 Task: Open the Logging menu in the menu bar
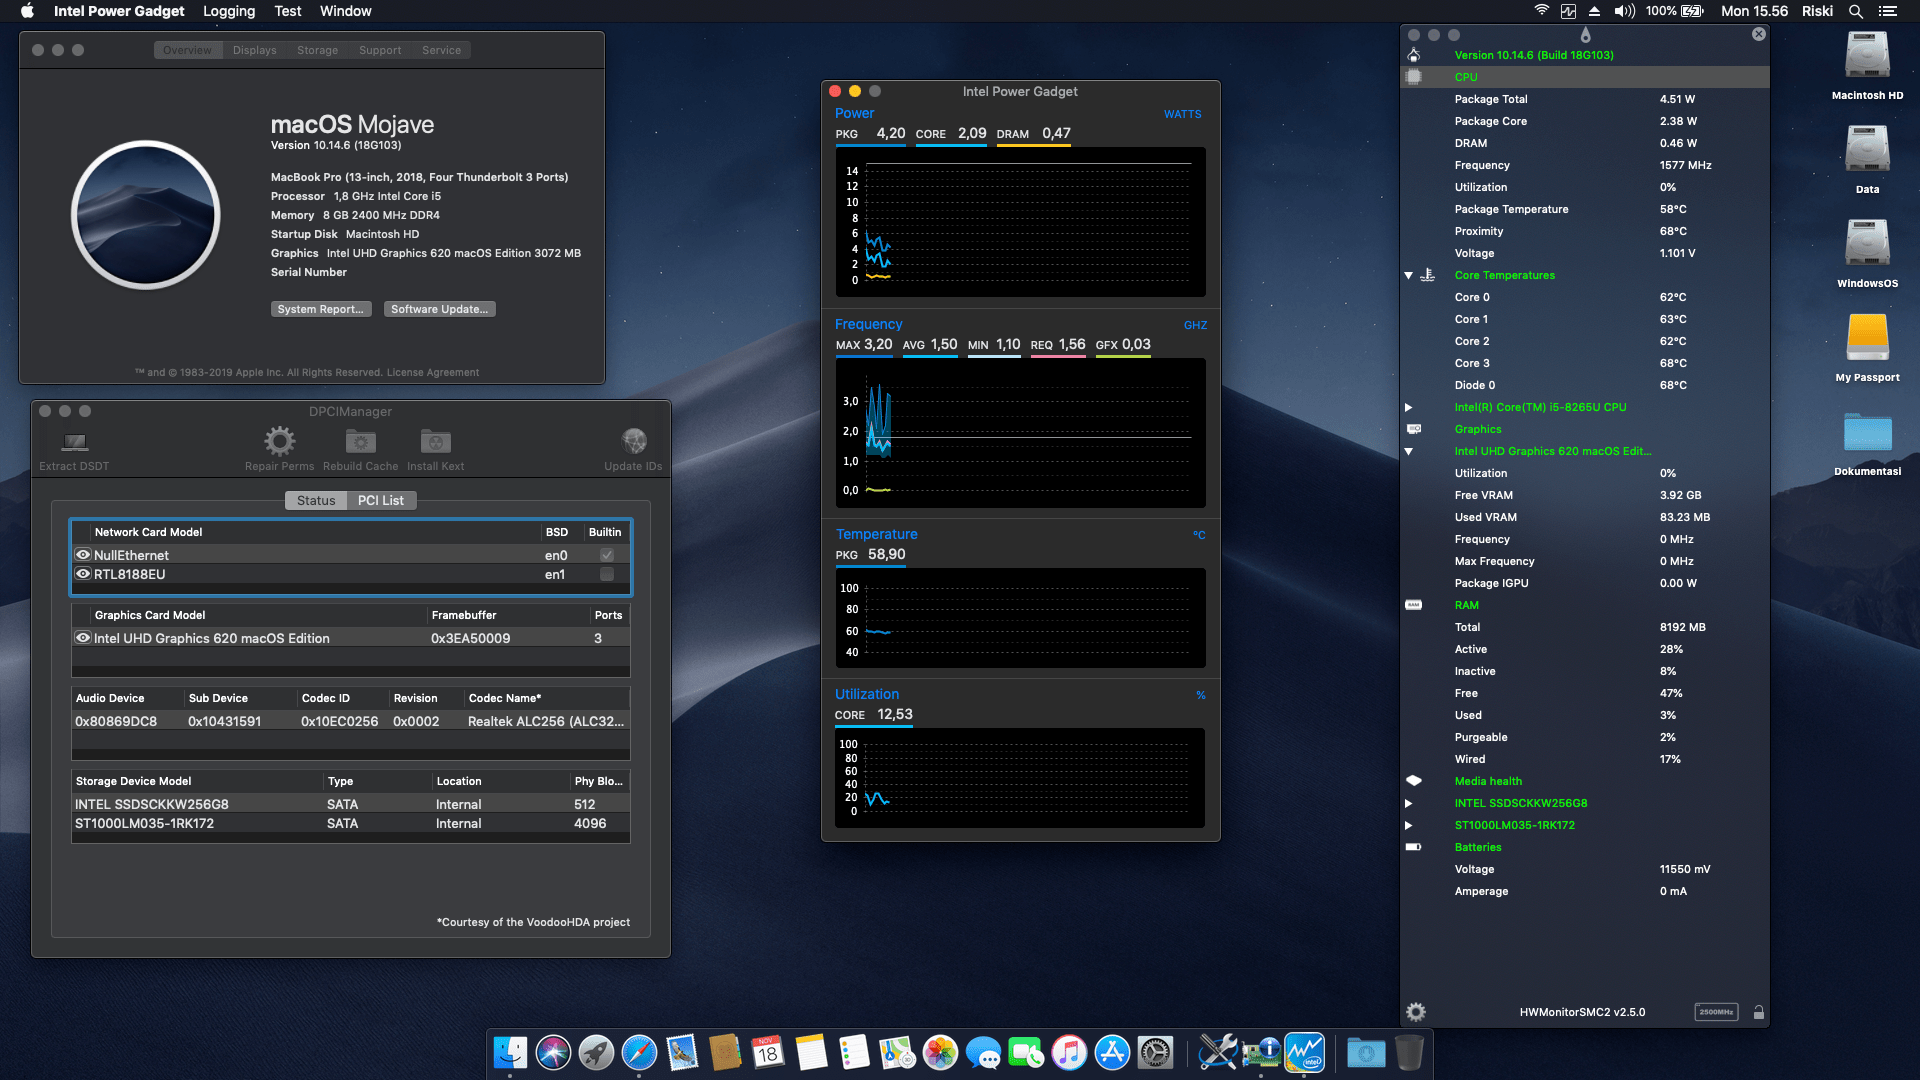(x=228, y=11)
